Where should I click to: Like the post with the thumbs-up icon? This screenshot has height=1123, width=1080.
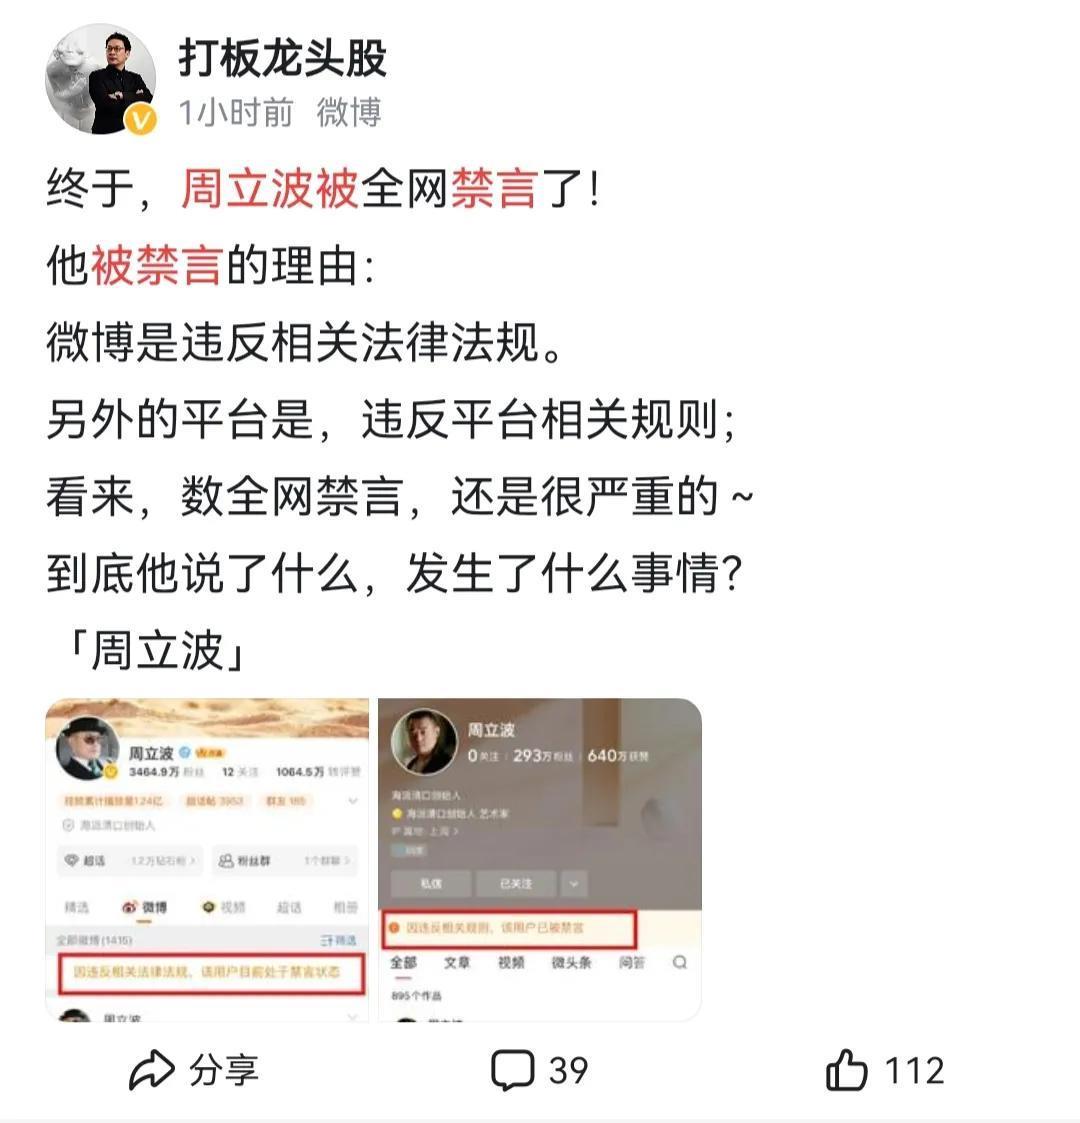[x=846, y=1070]
